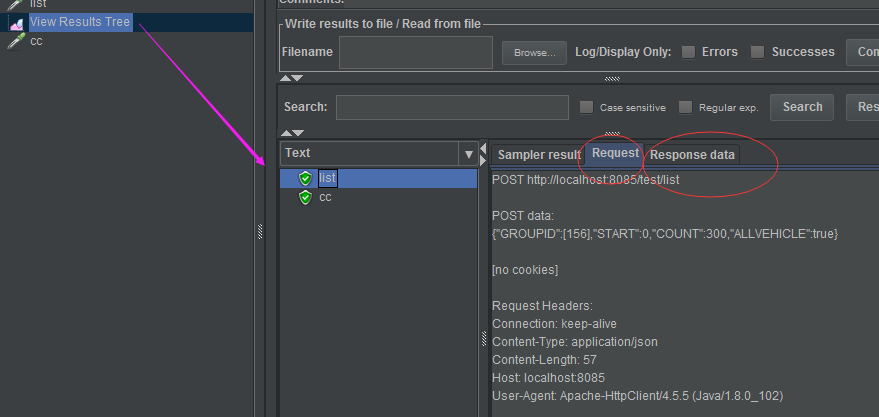
Task: Click the [no cookies] text
Action: pyautogui.click(x=525, y=270)
